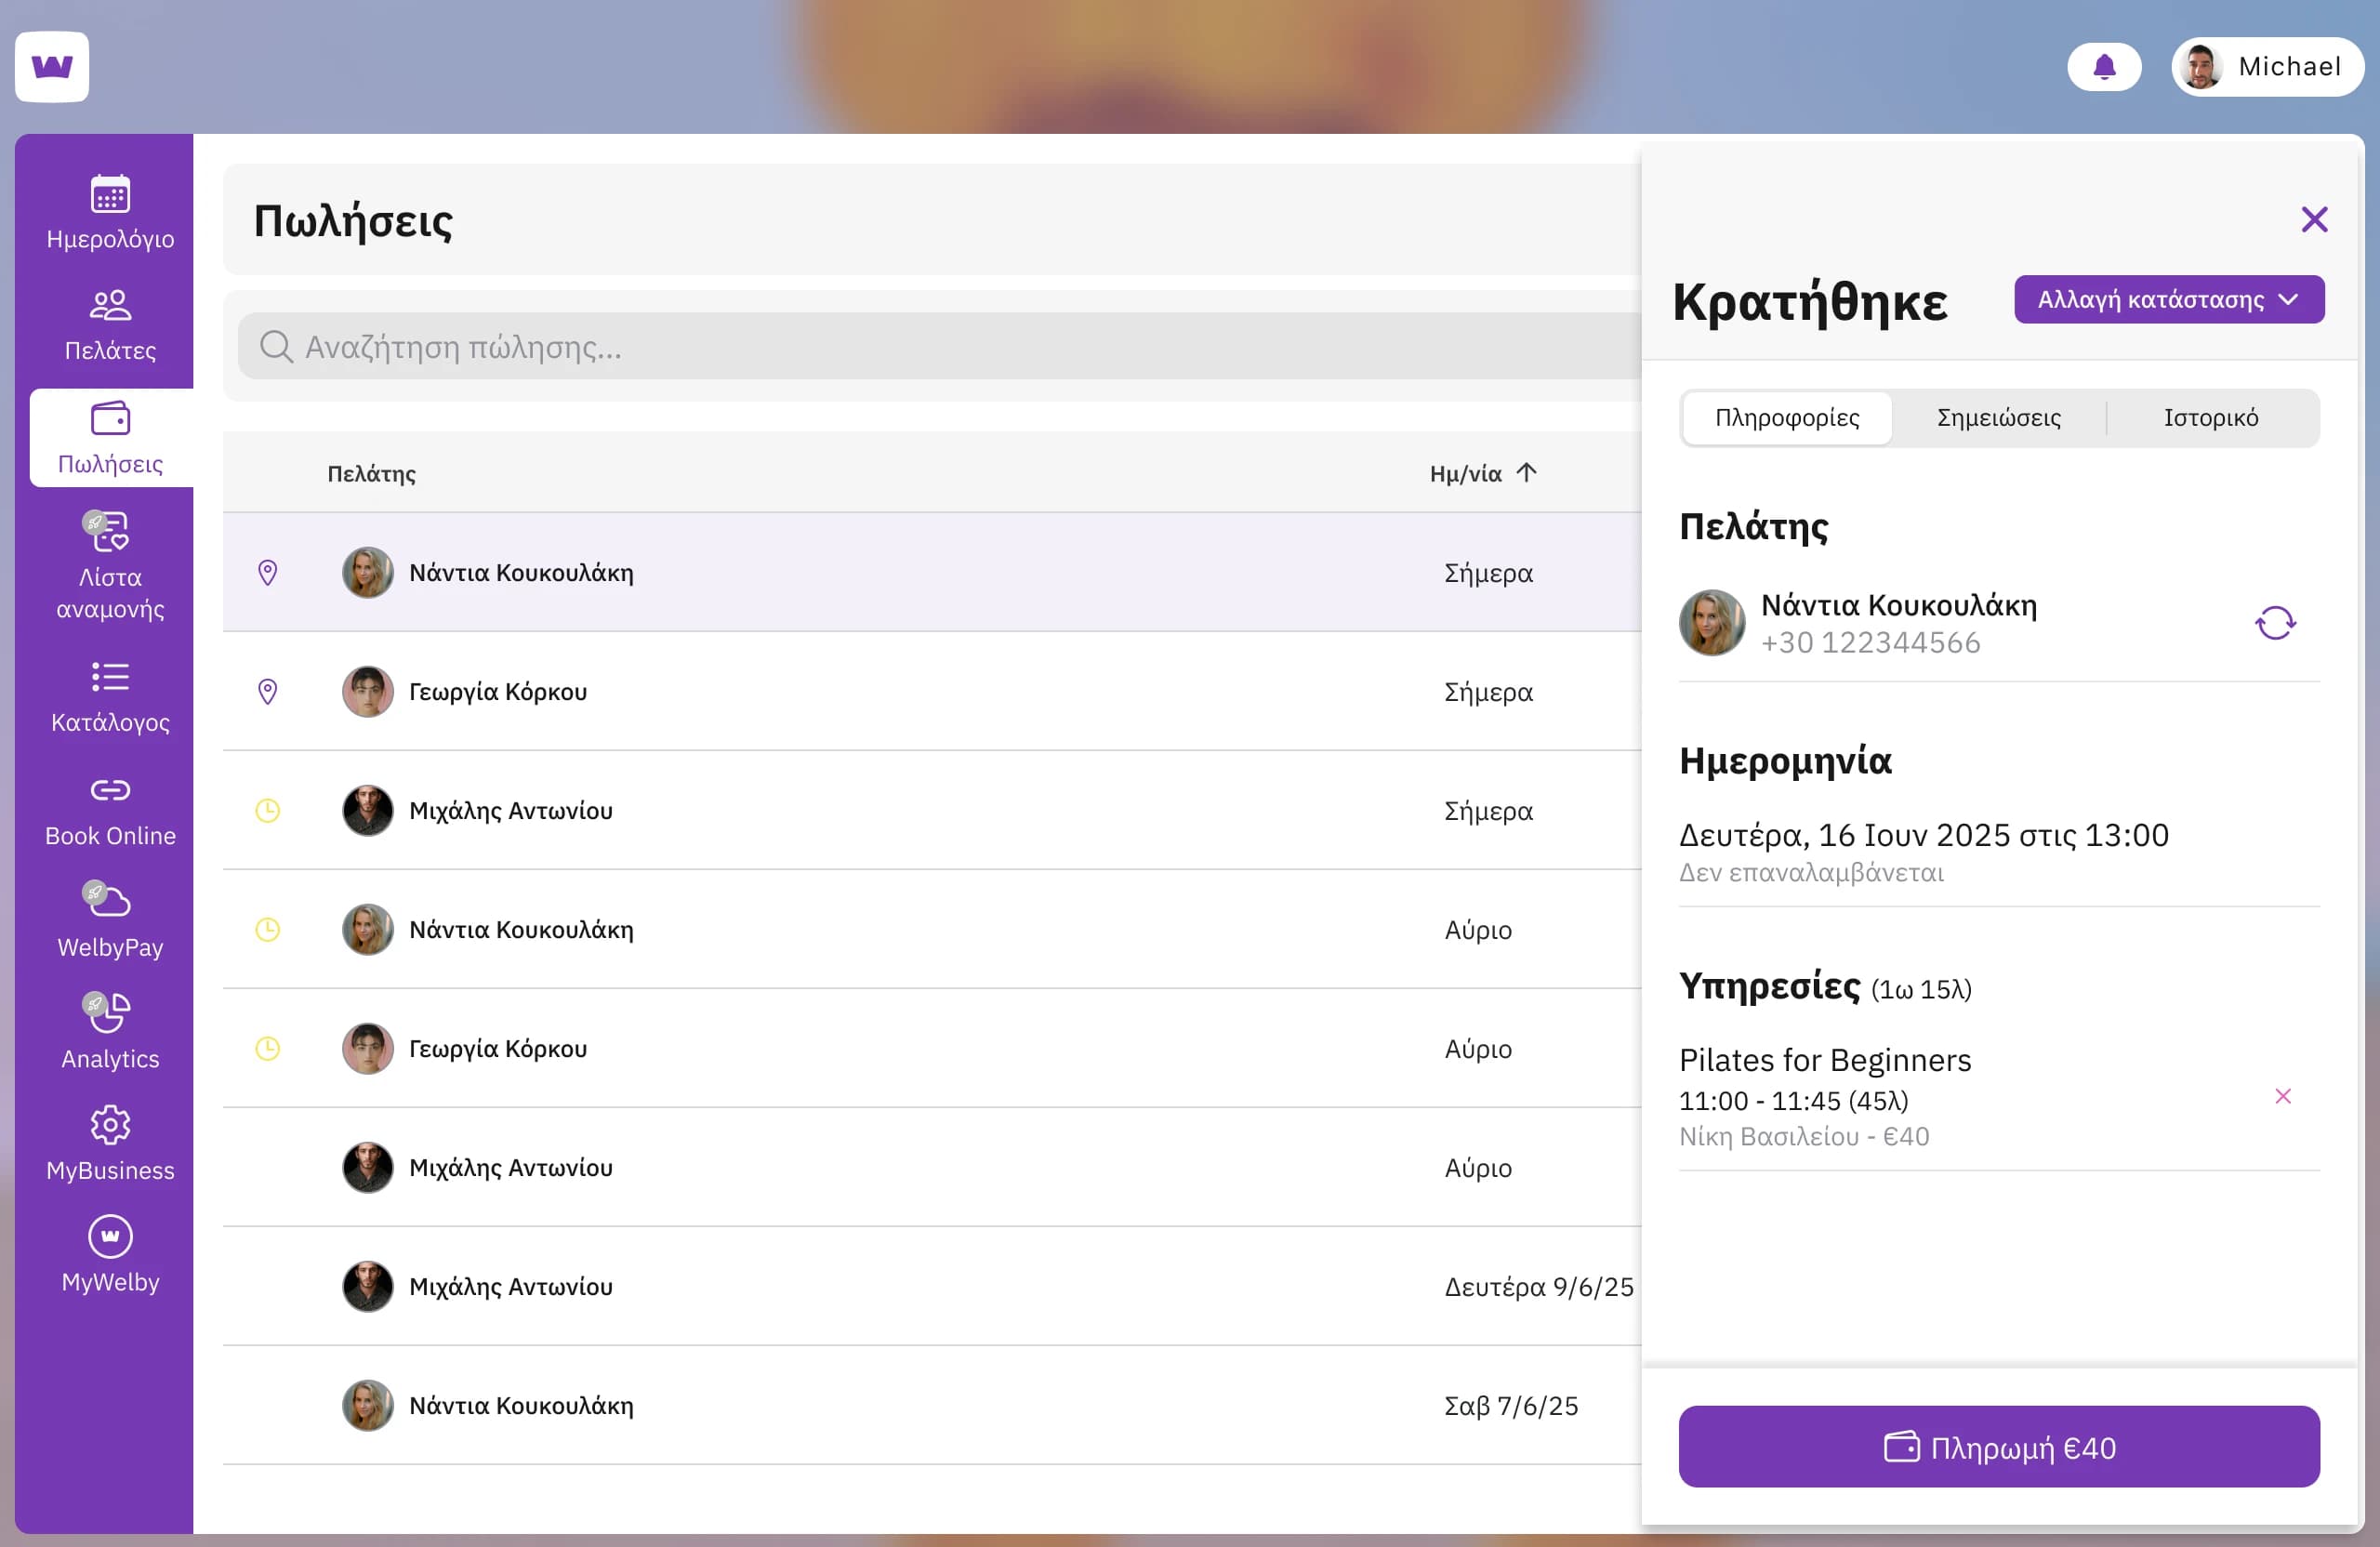
Task: Click the Welby logo at top left
Action: [52, 67]
